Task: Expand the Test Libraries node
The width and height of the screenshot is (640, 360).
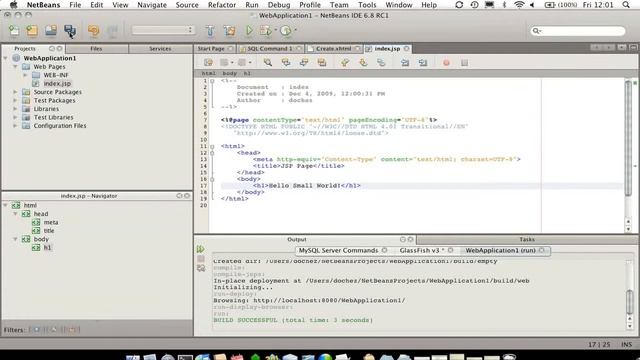Action: (15, 117)
